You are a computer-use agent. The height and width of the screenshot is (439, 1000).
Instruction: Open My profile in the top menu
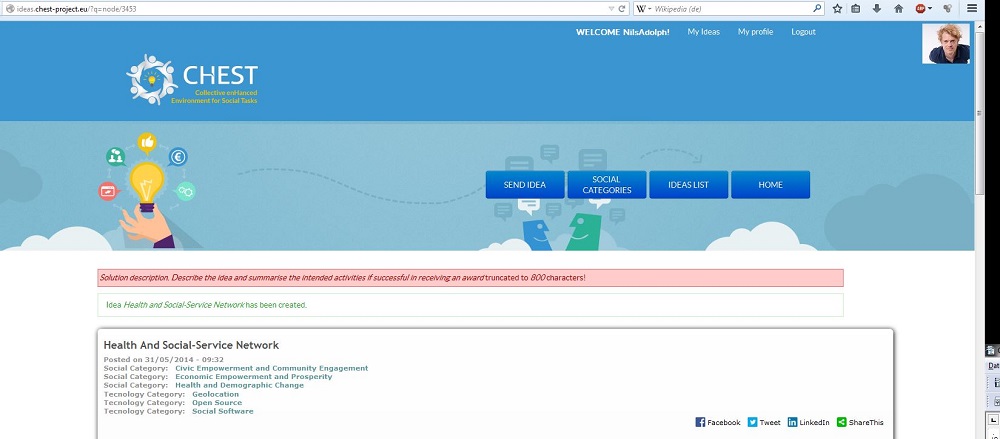coord(755,32)
